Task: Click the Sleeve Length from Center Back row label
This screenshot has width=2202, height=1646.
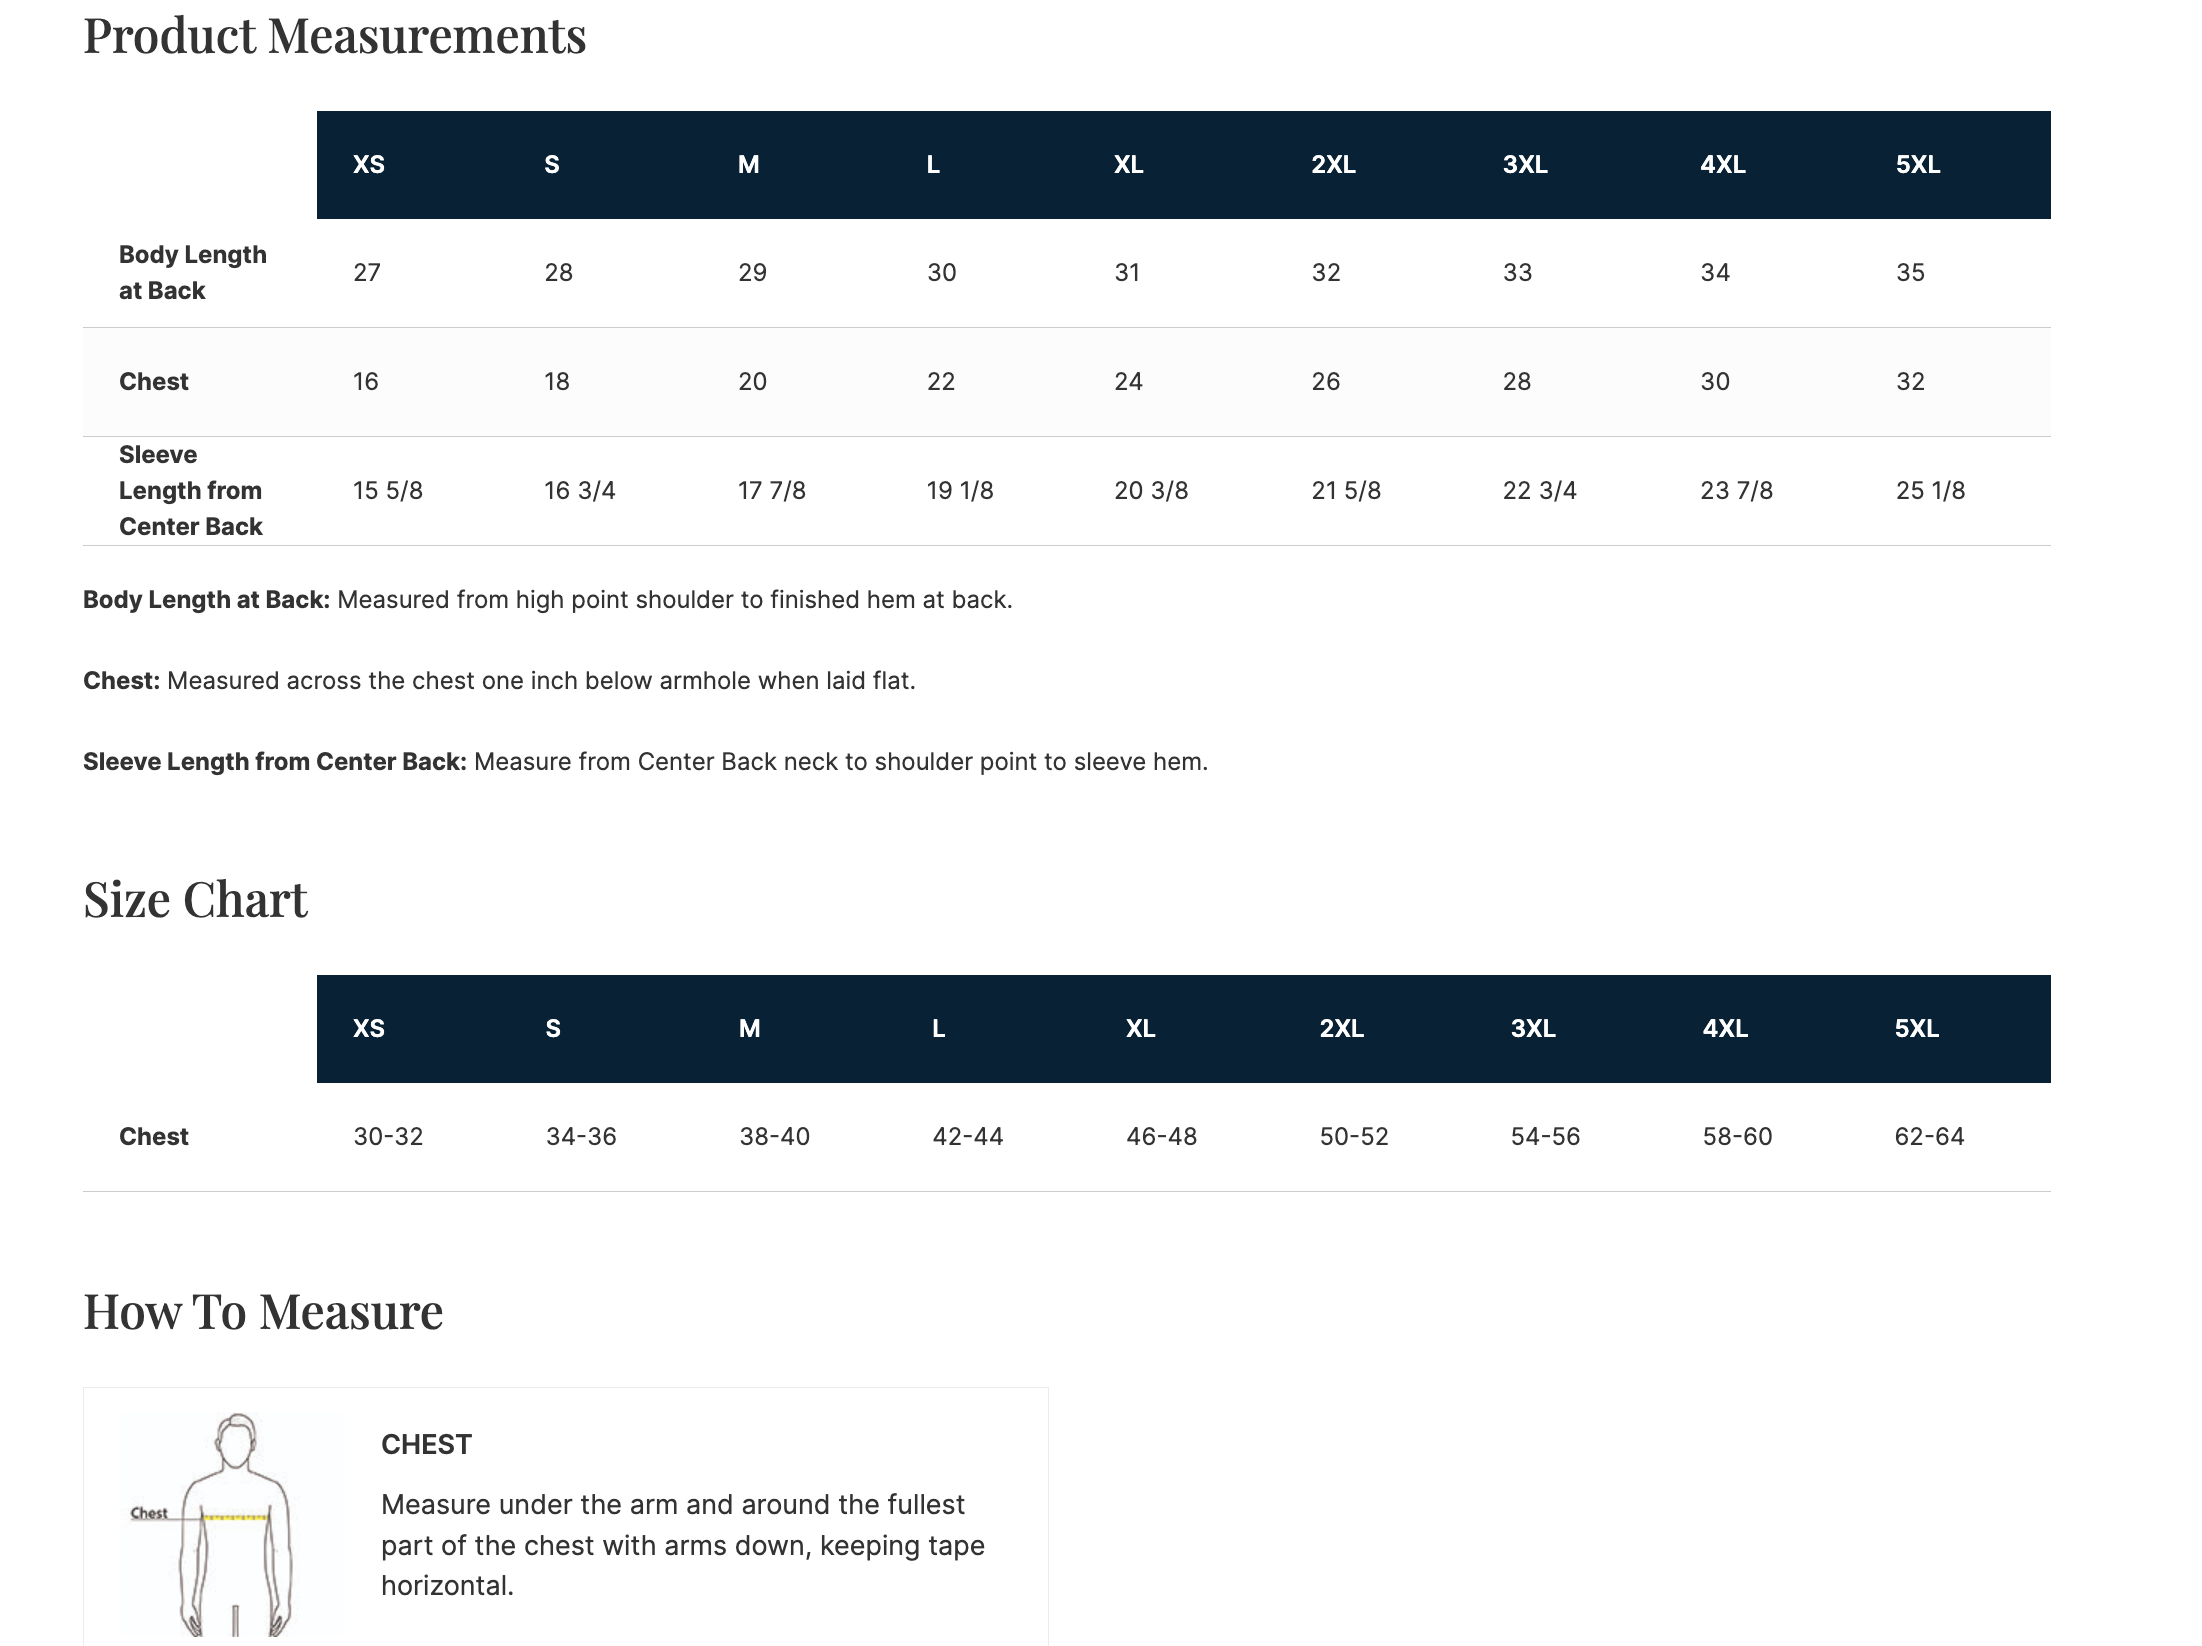Action: pos(190,491)
